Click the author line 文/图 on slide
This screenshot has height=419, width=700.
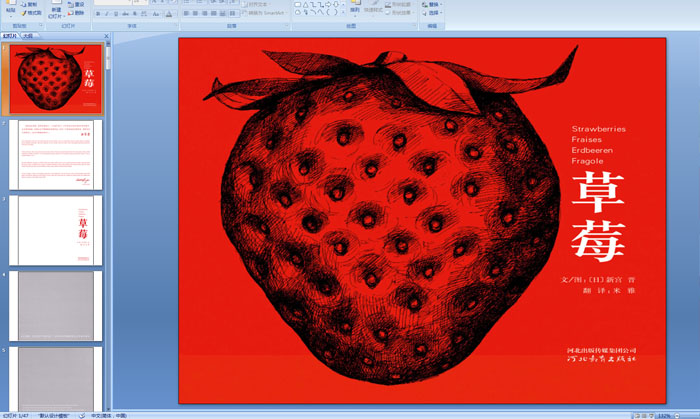point(598,280)
